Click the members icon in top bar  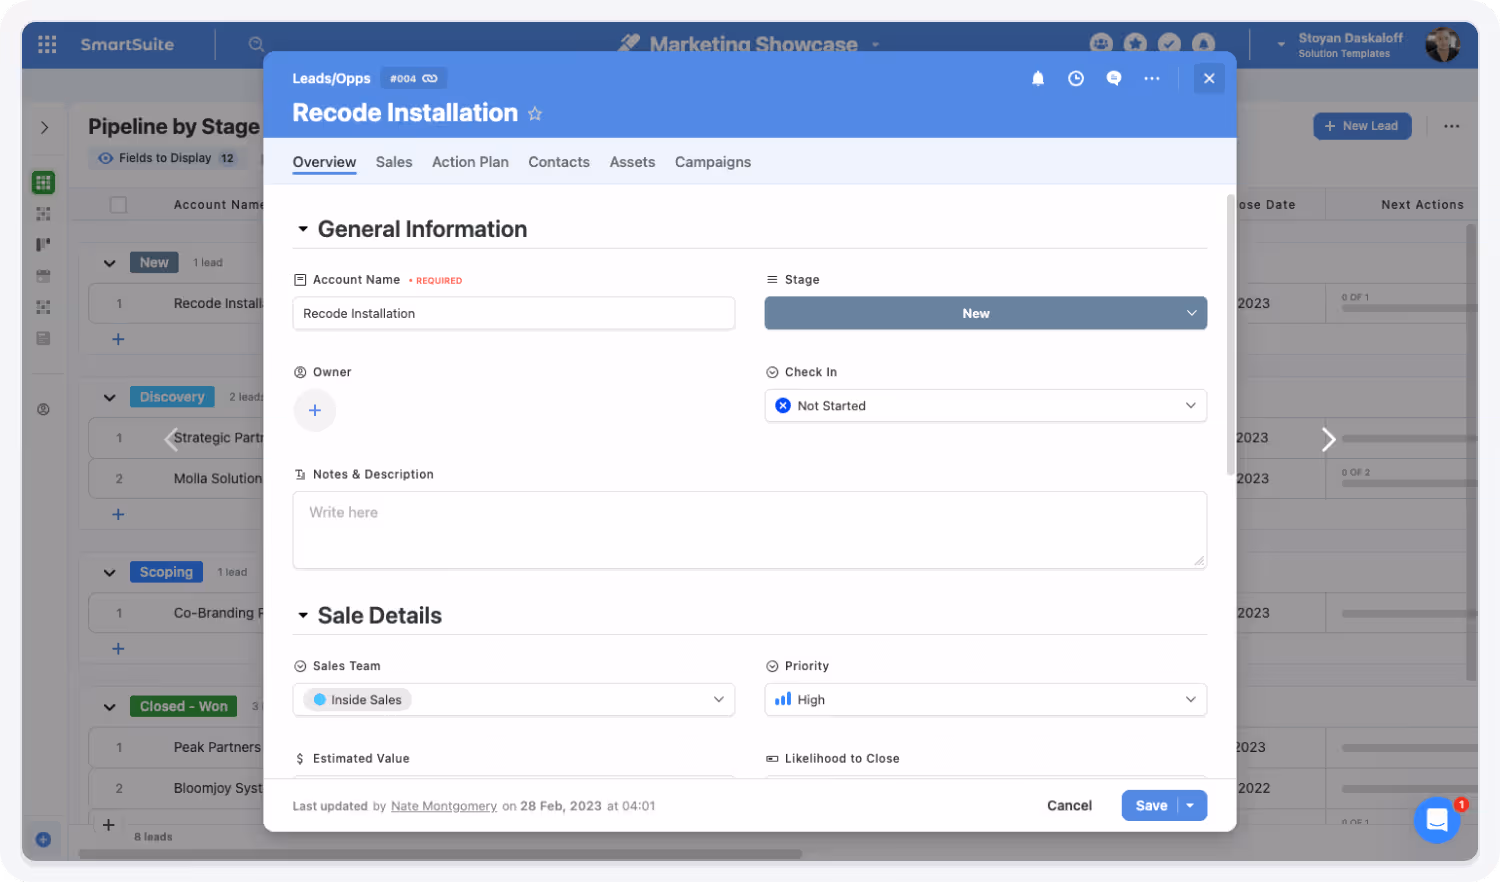click(1101, 43)
